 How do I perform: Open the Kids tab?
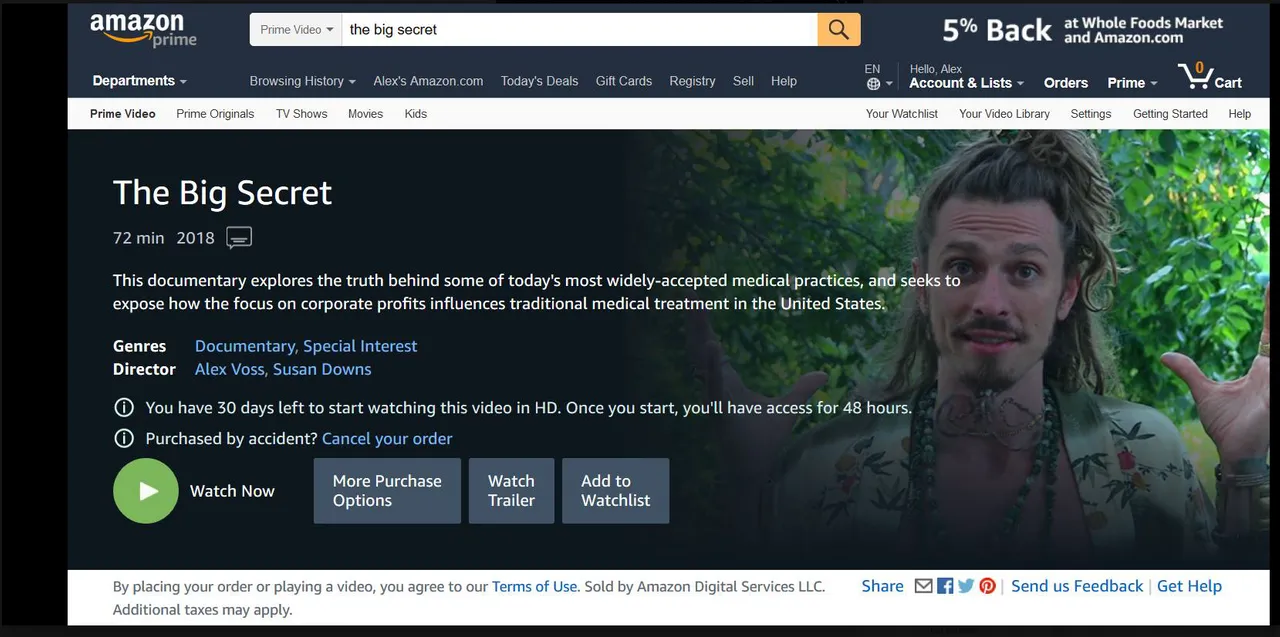tap(416, 114)
